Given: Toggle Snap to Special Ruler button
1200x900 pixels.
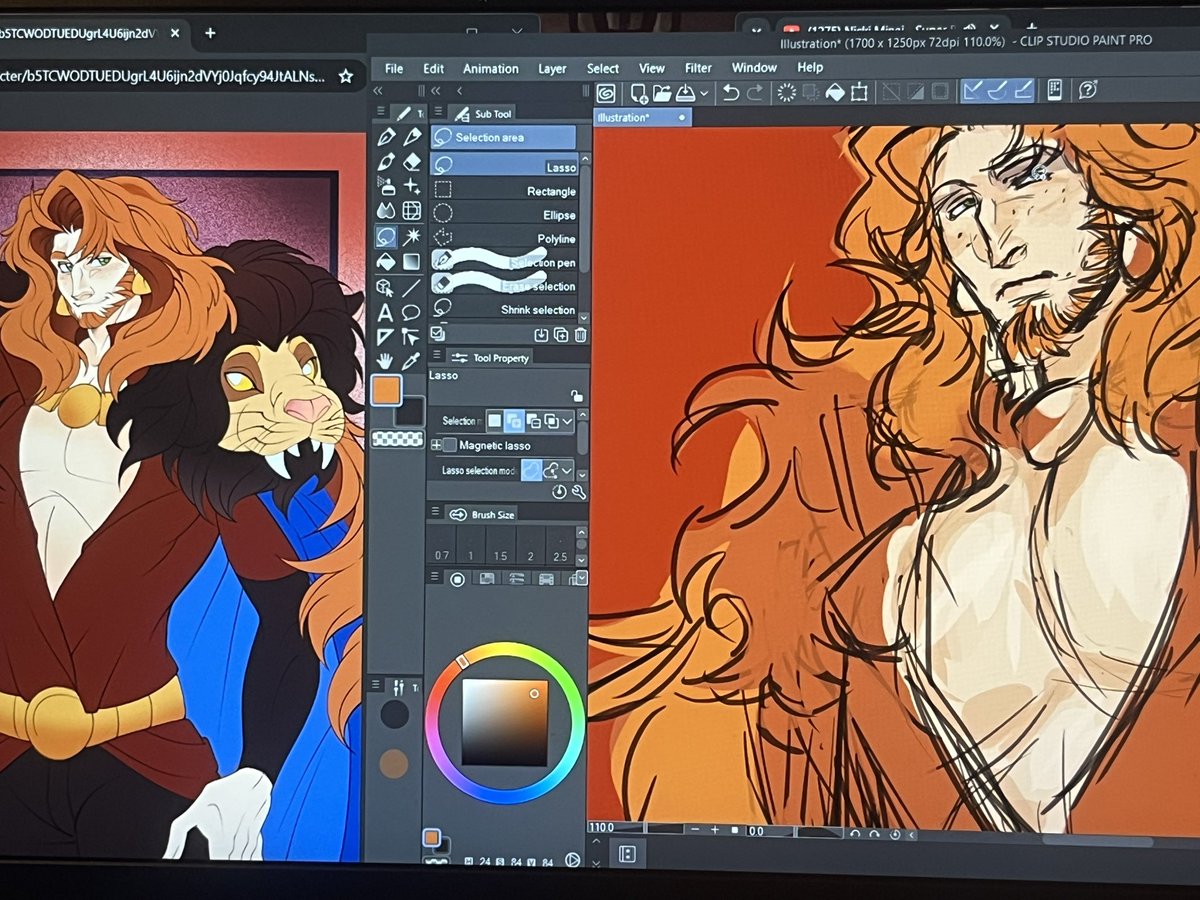Looking at the screenshot, I should [x=997, y=91].
